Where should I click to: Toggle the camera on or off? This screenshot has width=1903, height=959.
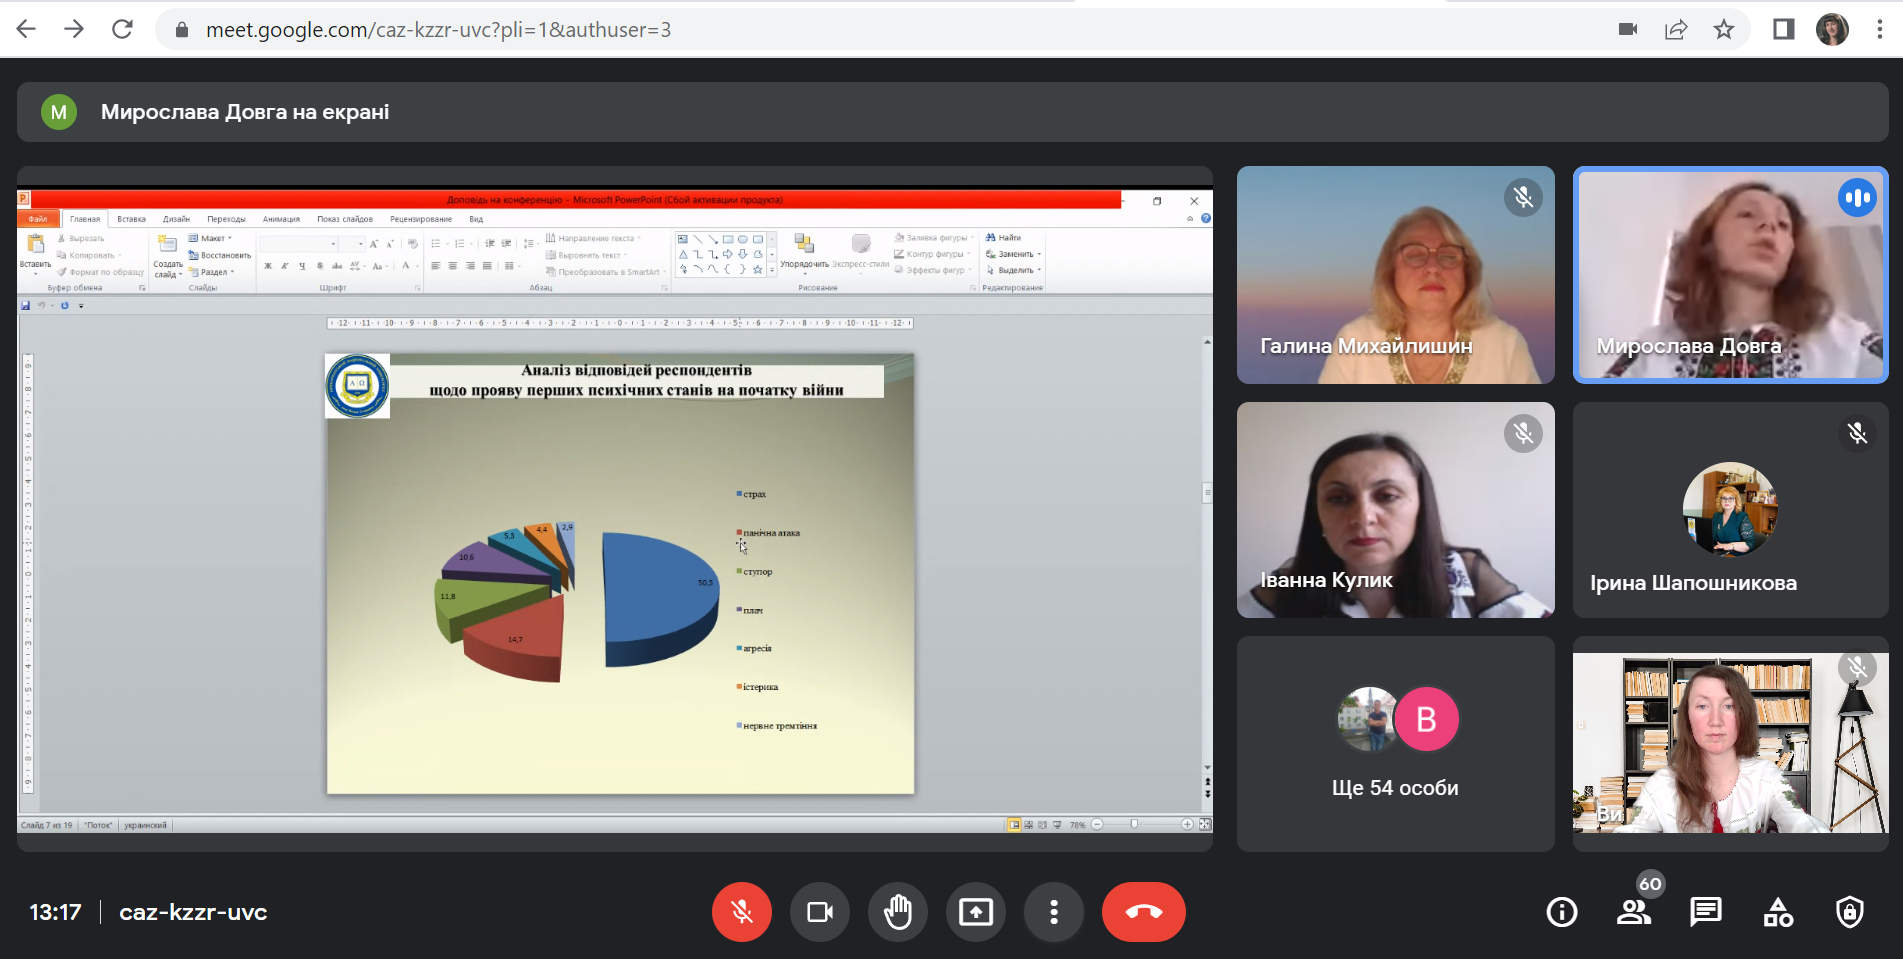[819, 912]
